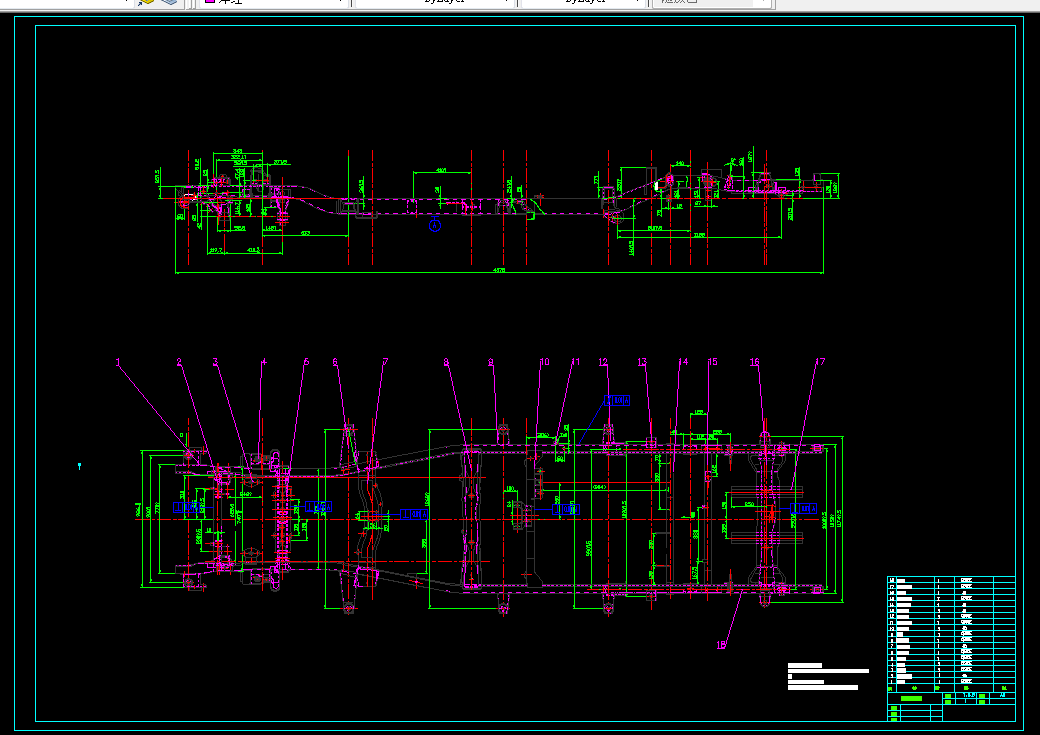The image size is (1040, 735).
Task: Pick the circled datum A symbol
Action: coord(435,226)
